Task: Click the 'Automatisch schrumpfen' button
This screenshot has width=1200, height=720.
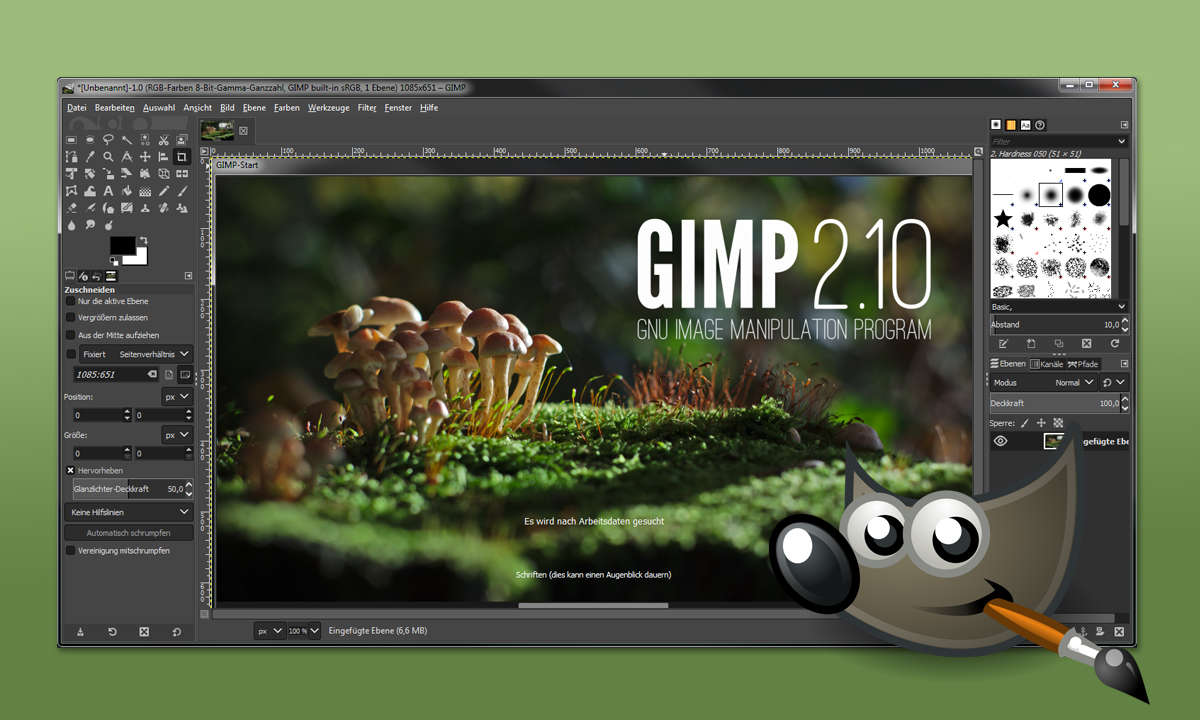Action: pos(128,533)
